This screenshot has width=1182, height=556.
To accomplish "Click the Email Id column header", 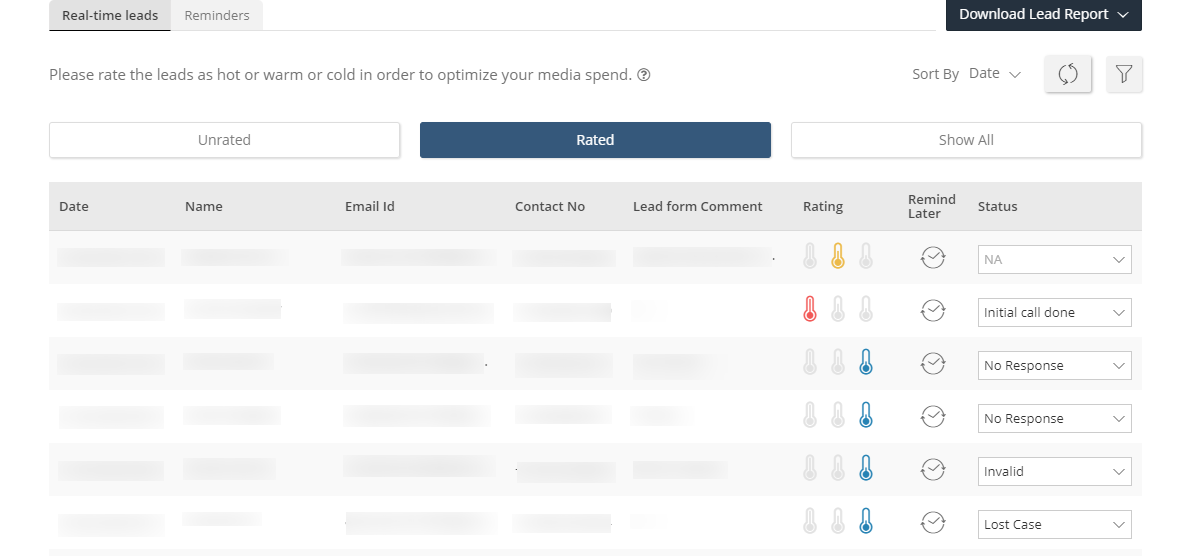I will pyautogui.click(x=369, y=206).
